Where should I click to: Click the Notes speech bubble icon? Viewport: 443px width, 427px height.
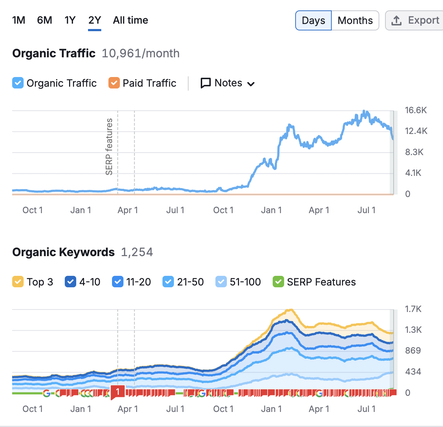[x=205, y=83]
